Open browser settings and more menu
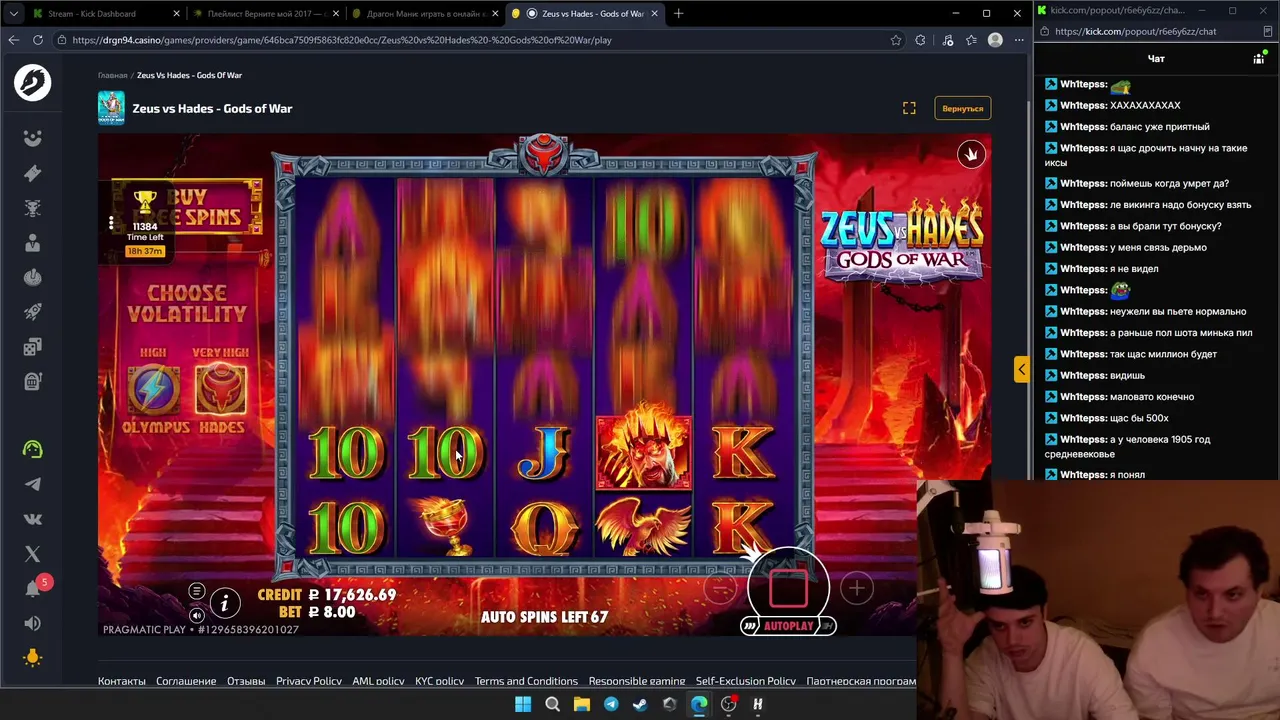The height and width of the screenshot is (720, 1280). point(1019,40)
